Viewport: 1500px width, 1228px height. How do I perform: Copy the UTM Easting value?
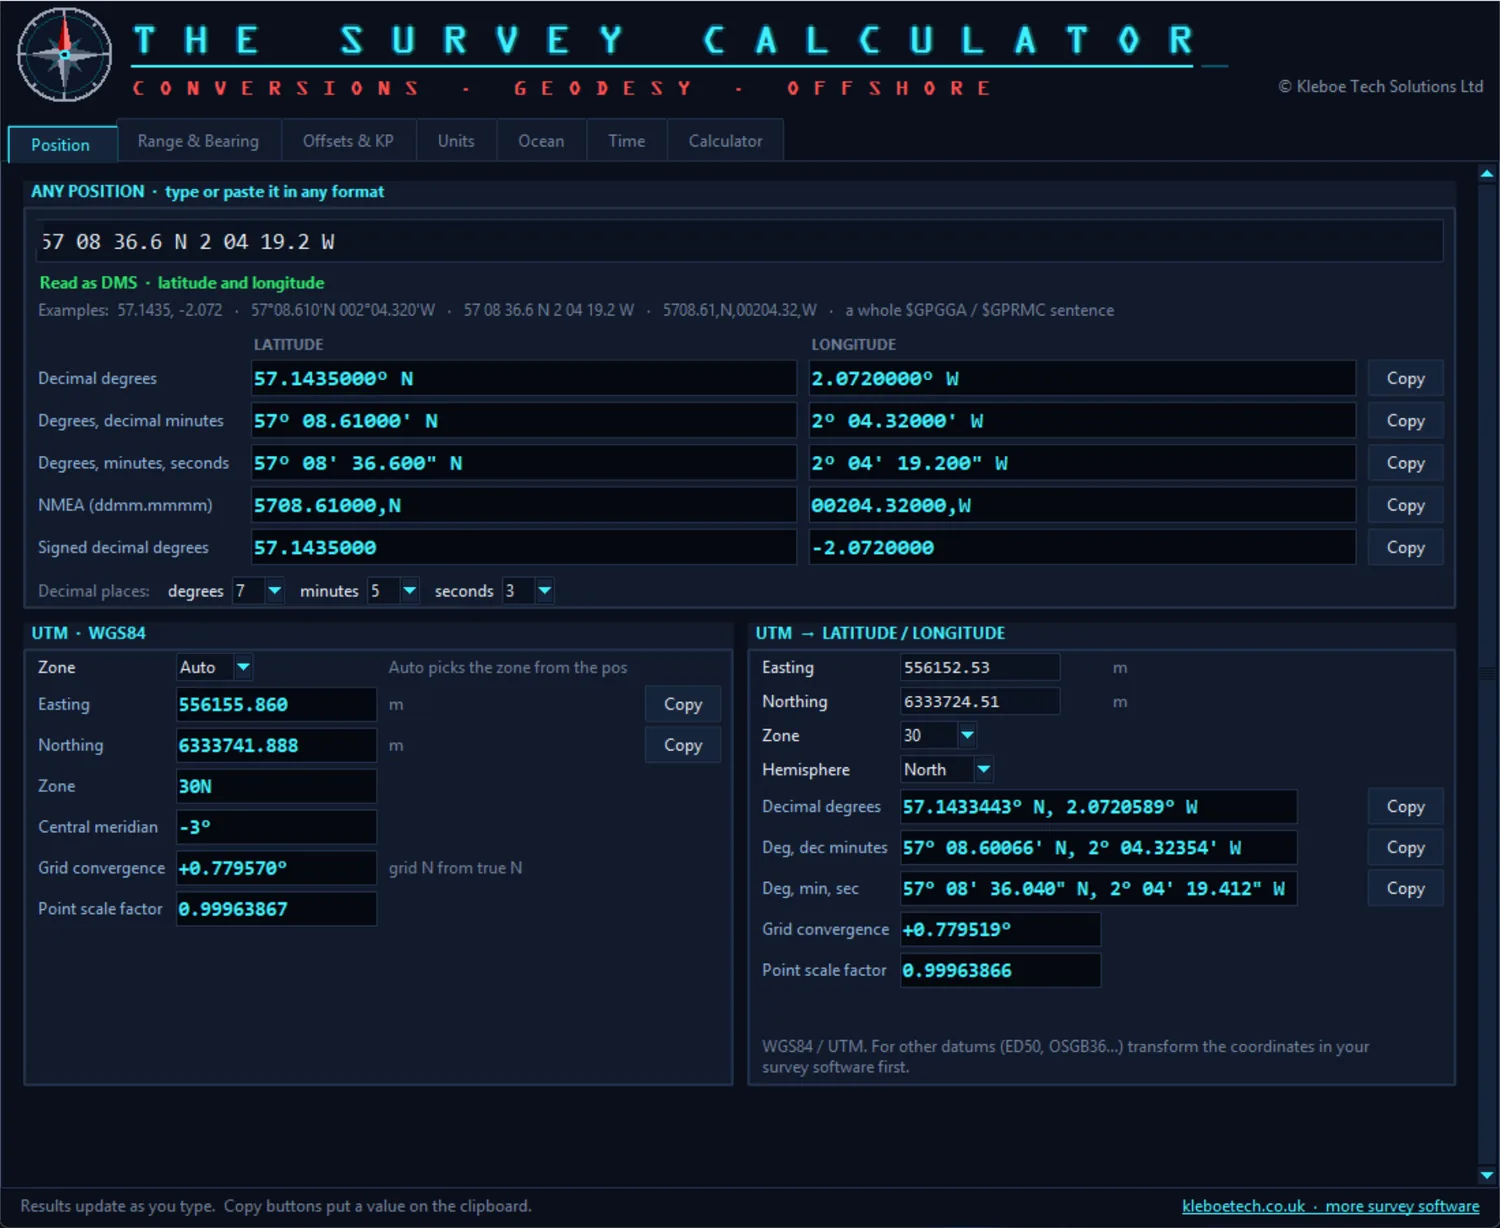coord(683,704)
